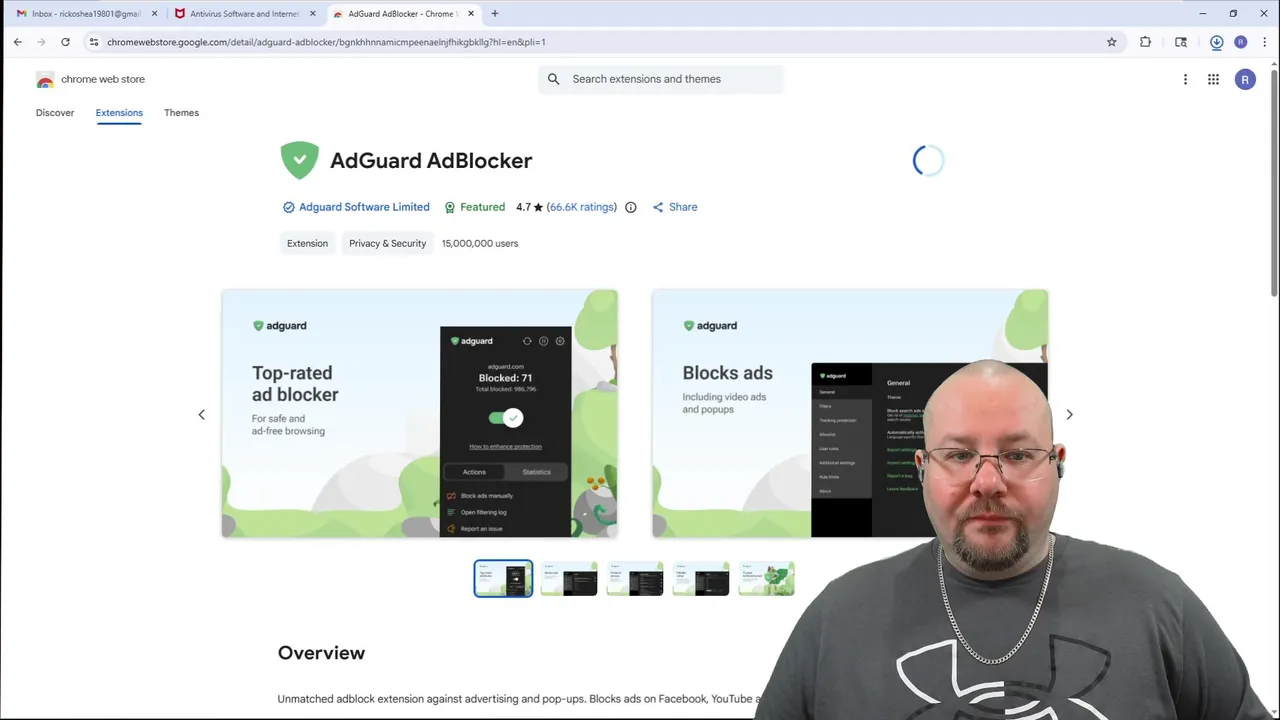Viewport: 1280px width, 720px height.
Task: Go forward in Chrome history
Action: pos(41,42)
